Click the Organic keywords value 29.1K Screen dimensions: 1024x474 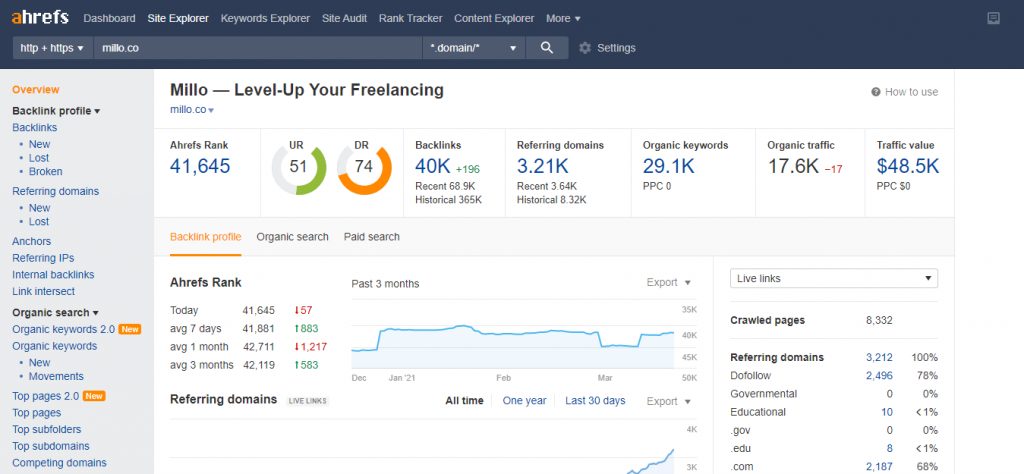669,166
